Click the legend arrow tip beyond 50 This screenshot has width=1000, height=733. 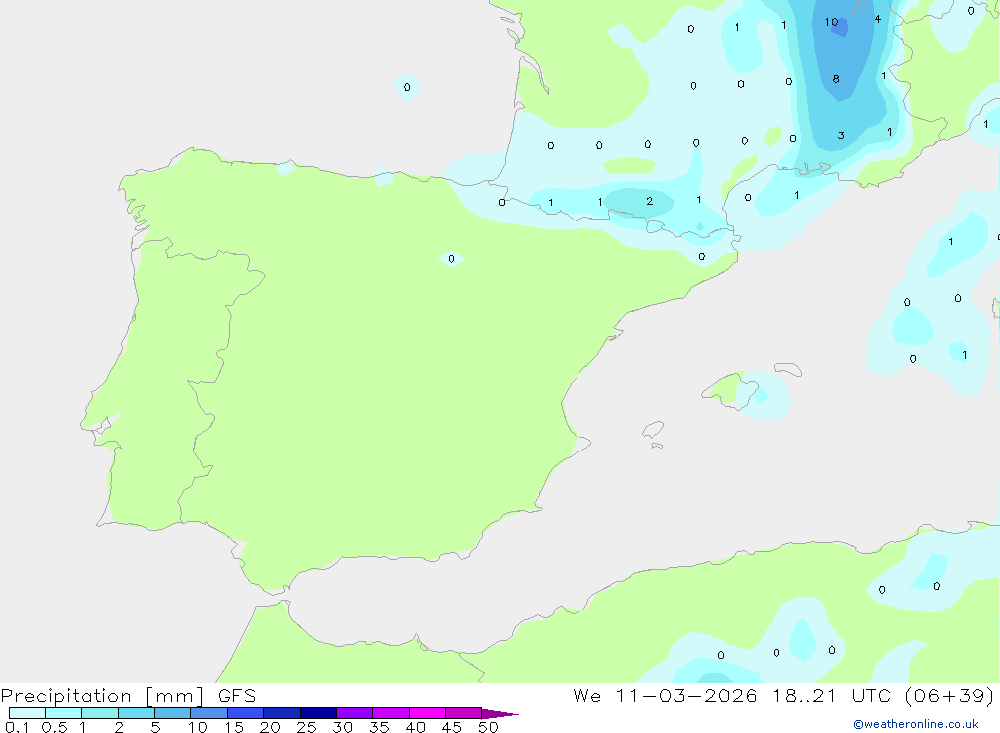(x=501, y=713)
